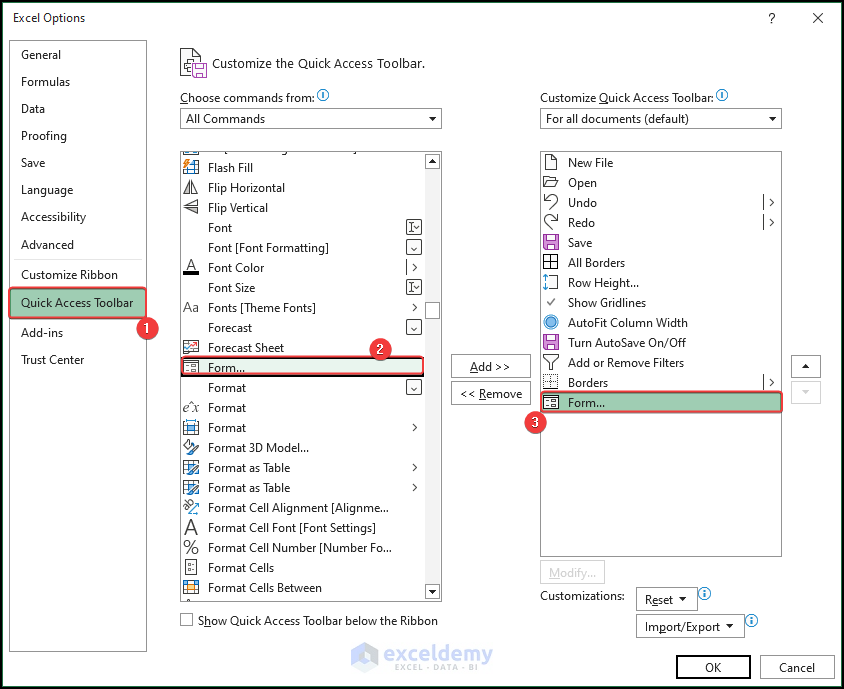Enable Show Quick Access Toolbar below the Ribbon

point(187,620)
